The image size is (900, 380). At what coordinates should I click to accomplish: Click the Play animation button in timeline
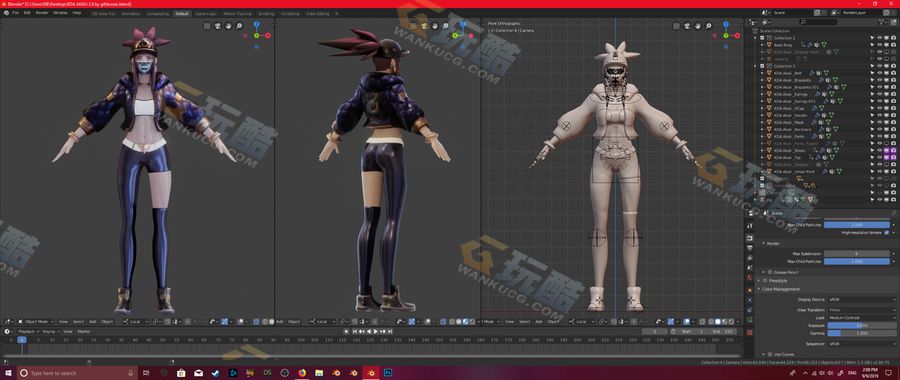pos(375,331)
